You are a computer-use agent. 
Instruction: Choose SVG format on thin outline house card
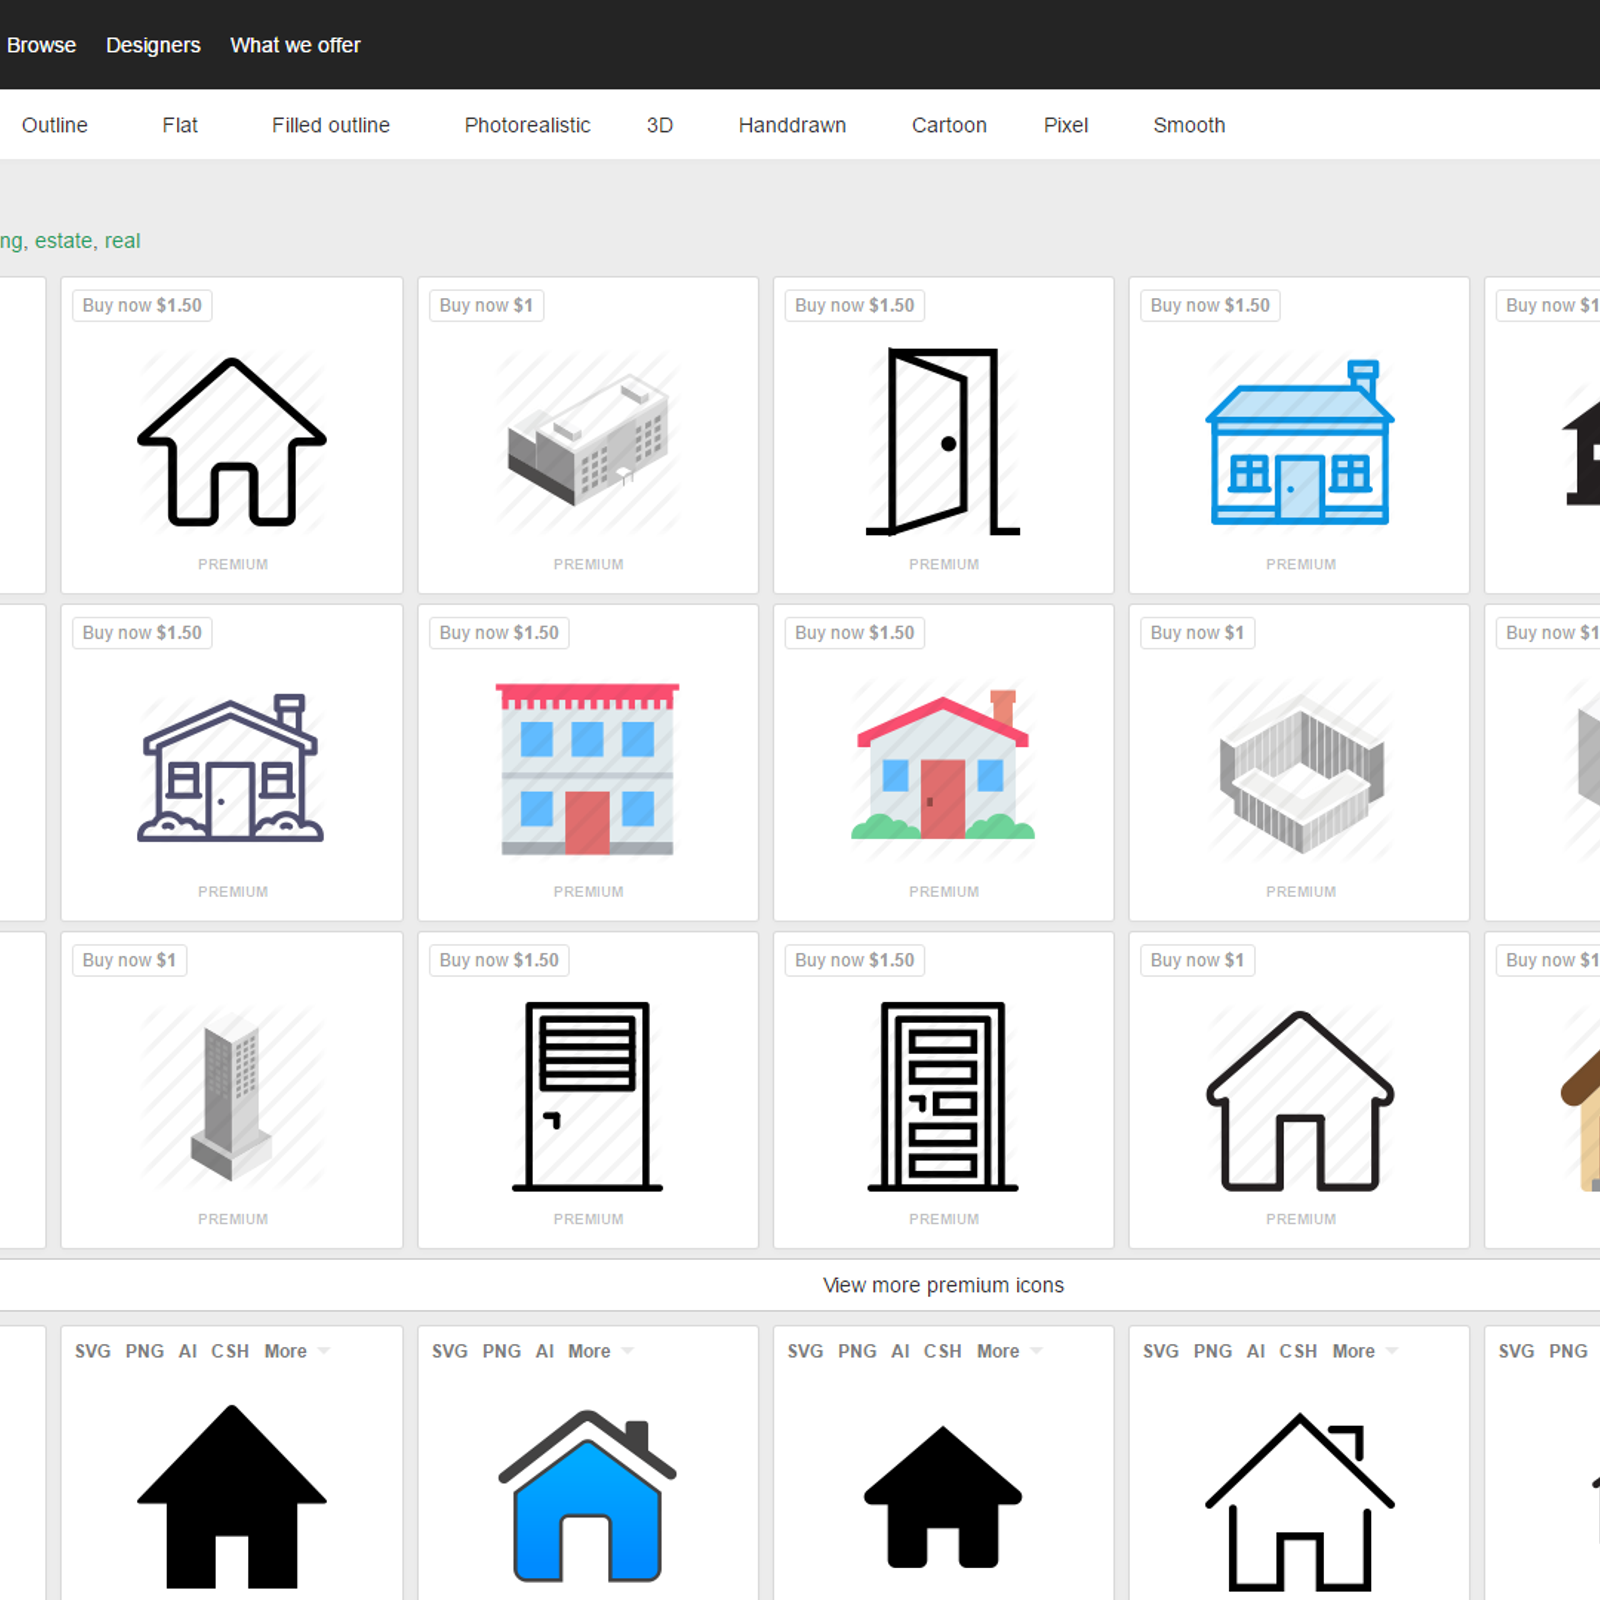tap(1161, 1351)
